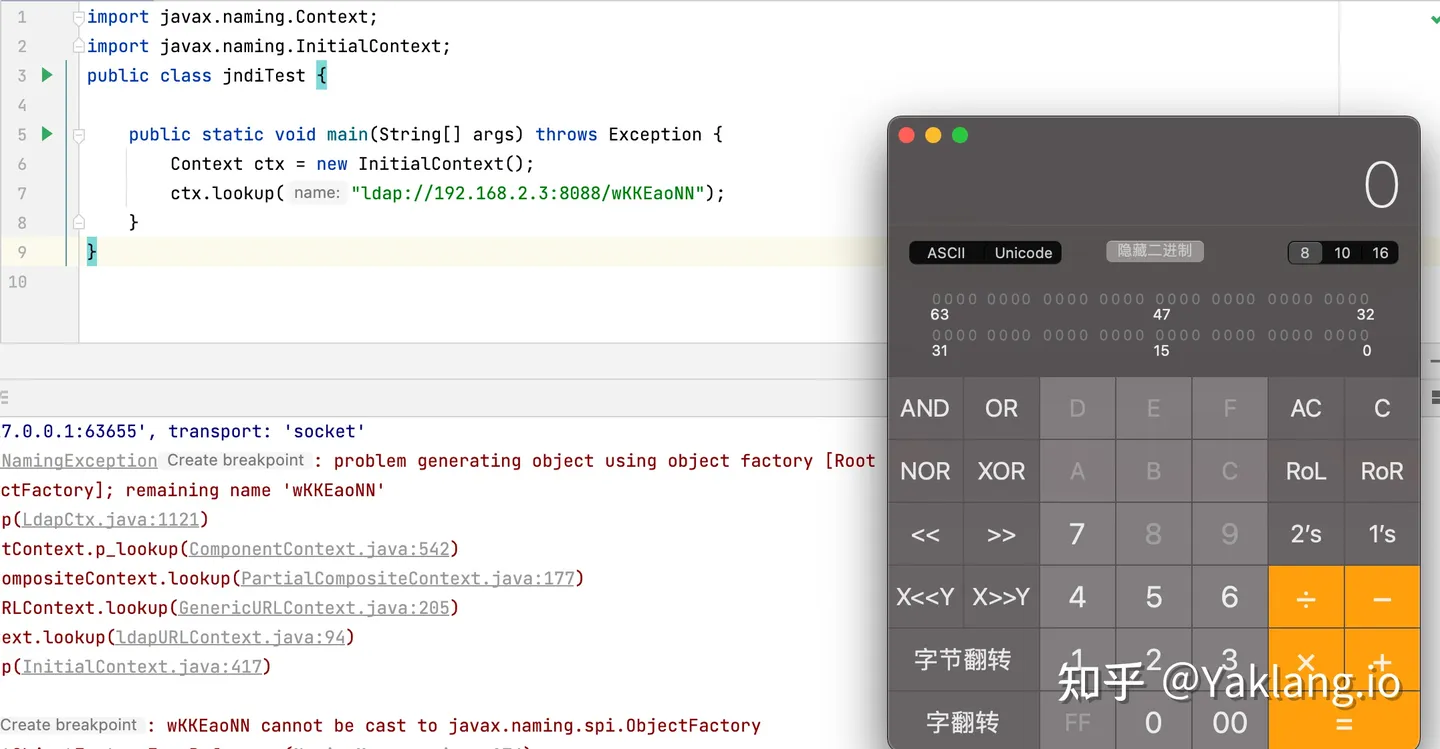Click calculator digit 0 key
The height and width of the screenshot is (749, 1440).
[x=1153, y=721]
